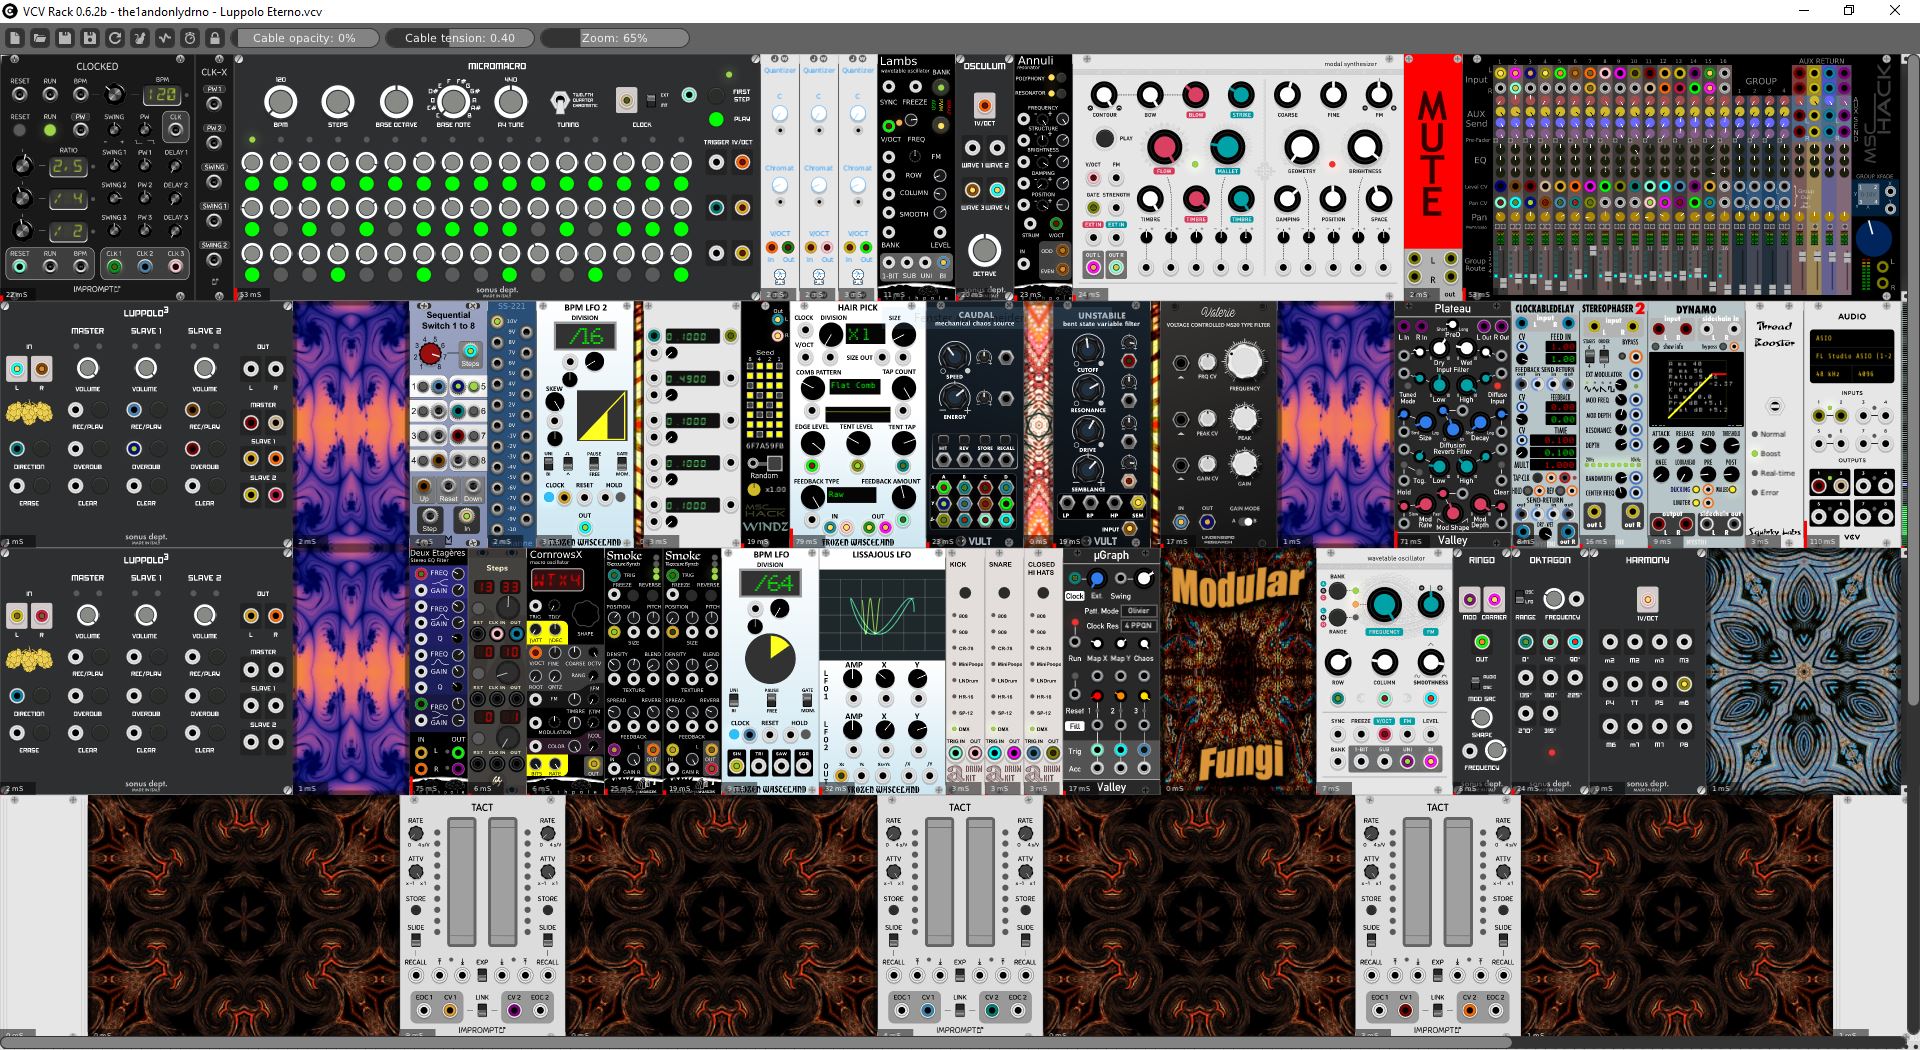Click the CUTOFF knob on Unstabile filter

1088,348
